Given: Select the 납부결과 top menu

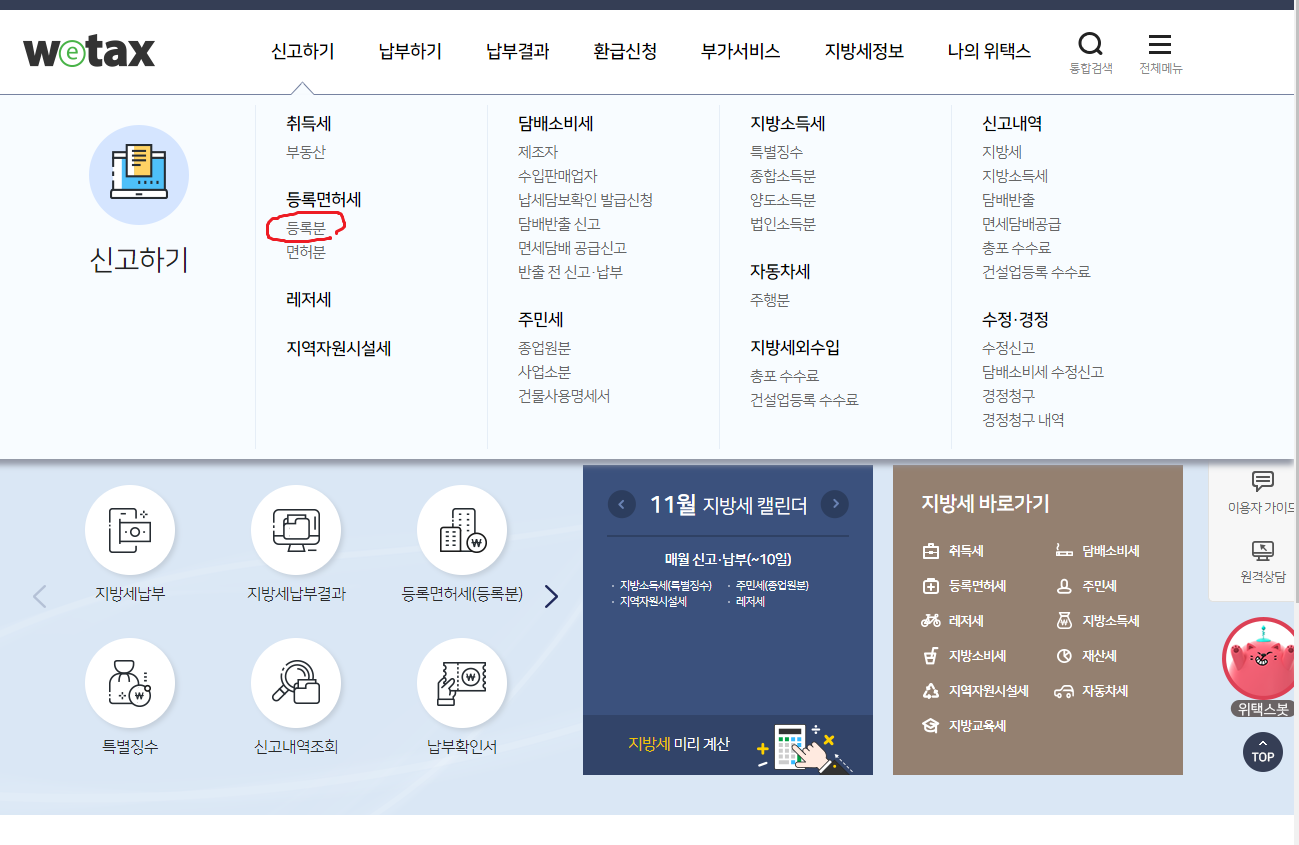Looking at the screenshot, I should 517,51.
